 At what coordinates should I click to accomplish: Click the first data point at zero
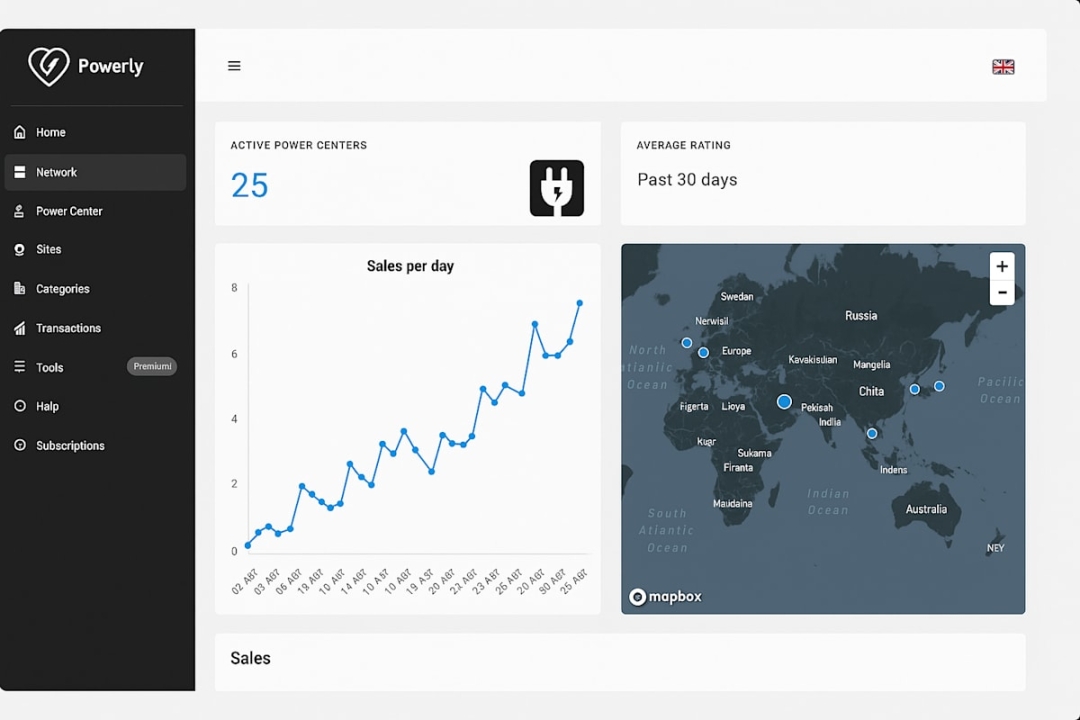coord(248,545)
